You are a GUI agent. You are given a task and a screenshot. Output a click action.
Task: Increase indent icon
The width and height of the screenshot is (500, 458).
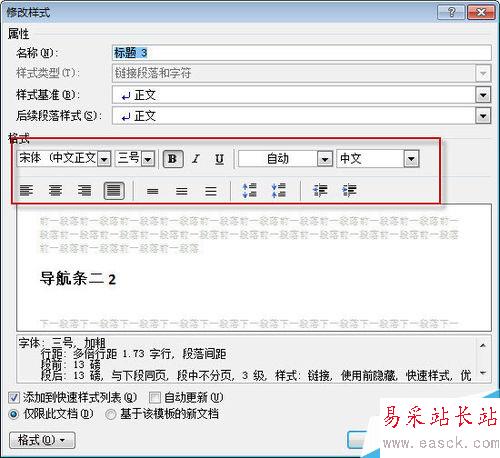[x=349, y=191]
